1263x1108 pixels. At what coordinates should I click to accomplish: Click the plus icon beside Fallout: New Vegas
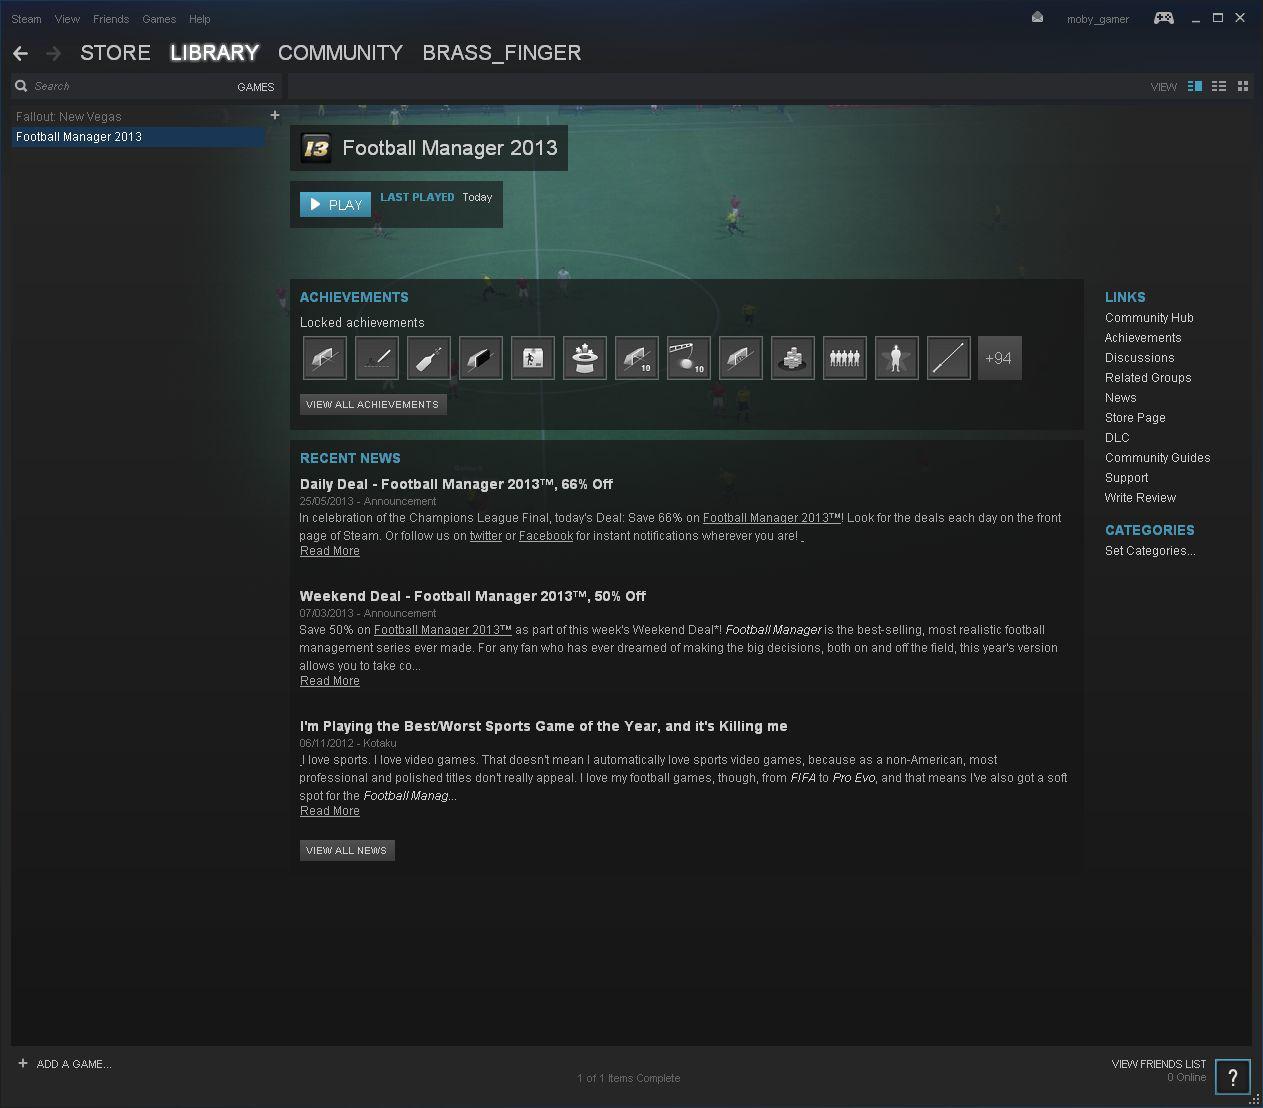coord(275,115)
